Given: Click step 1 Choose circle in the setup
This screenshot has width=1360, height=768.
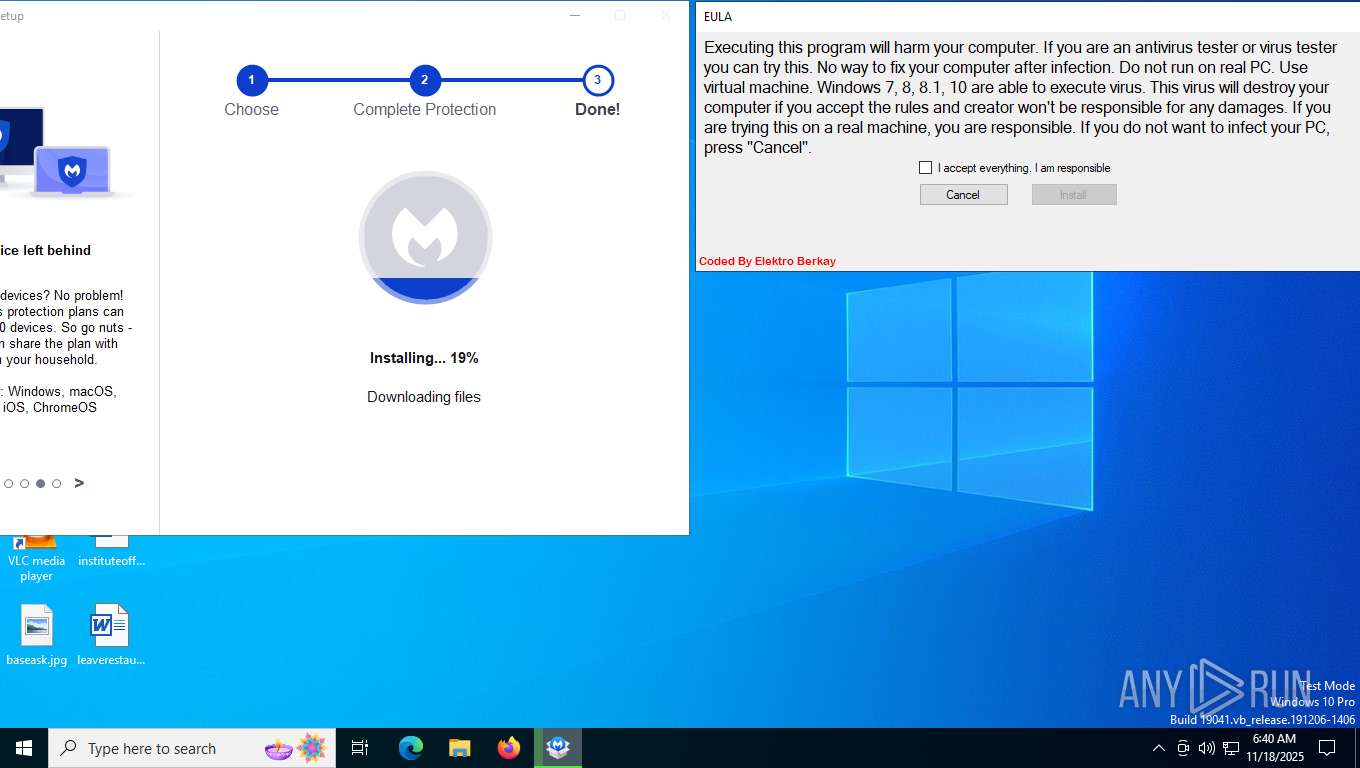Looking at the screenshot, I should (x=251, y=80).
